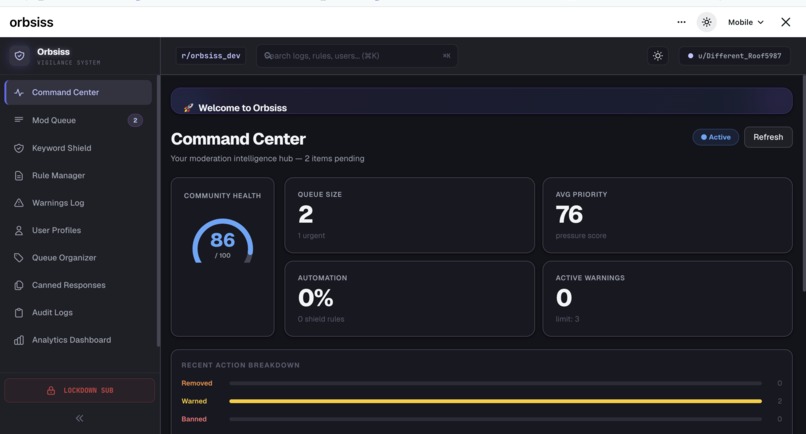Click the "pressure score" label

581,236
